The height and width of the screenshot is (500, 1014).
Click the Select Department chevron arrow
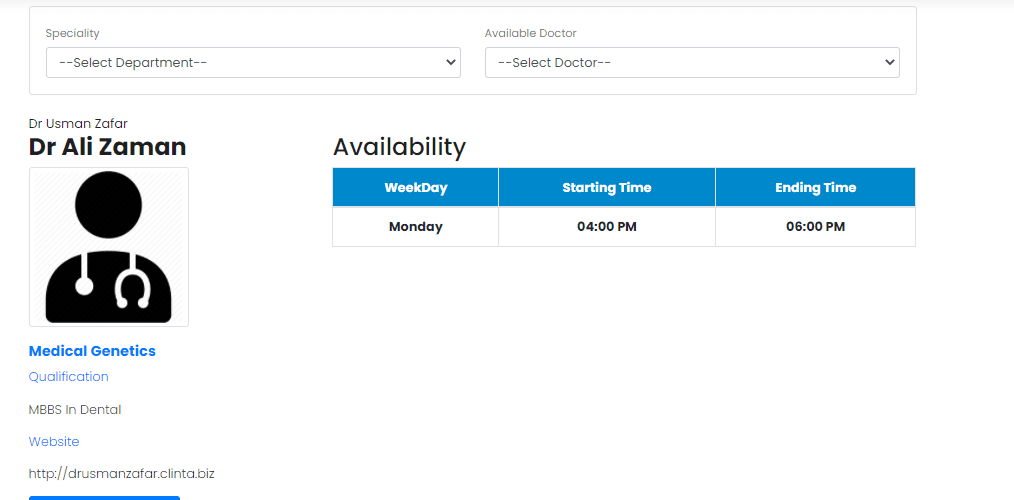tap(451, 63)
